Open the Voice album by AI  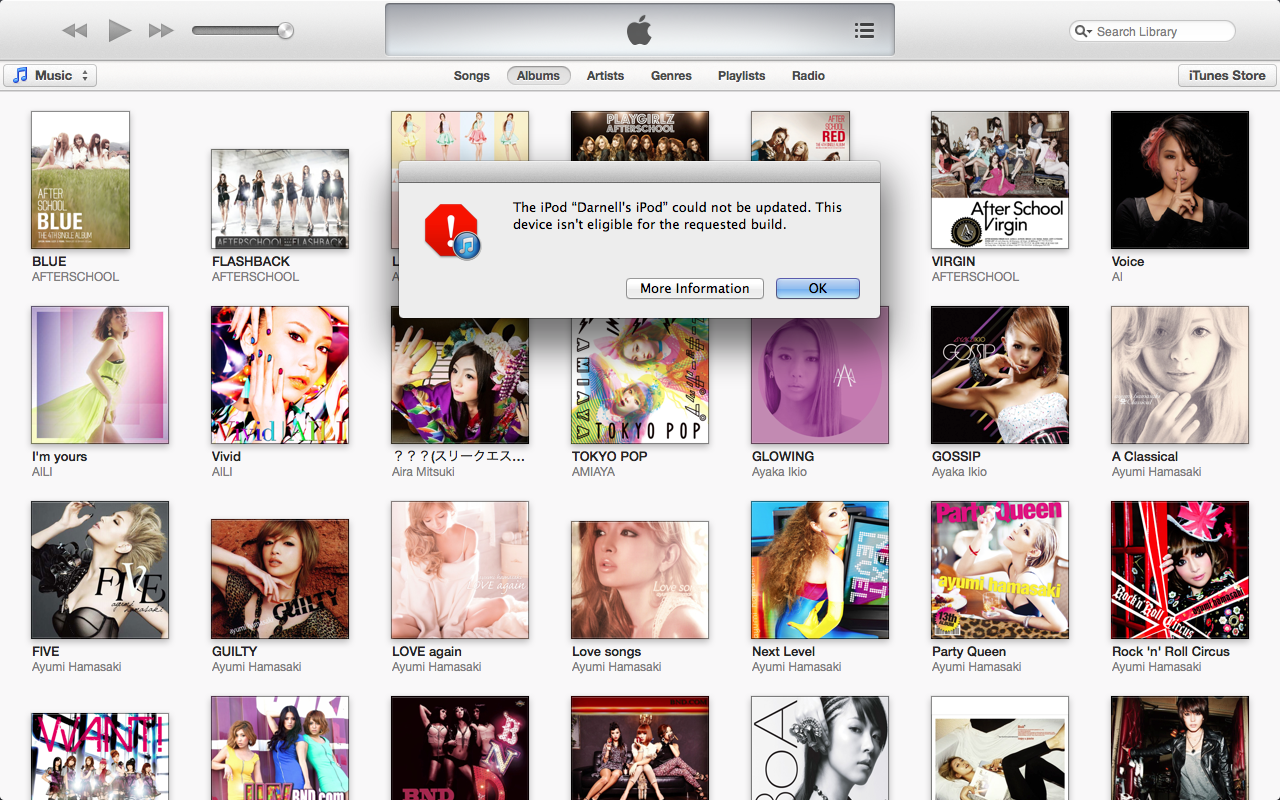[x=1180, y=180]
